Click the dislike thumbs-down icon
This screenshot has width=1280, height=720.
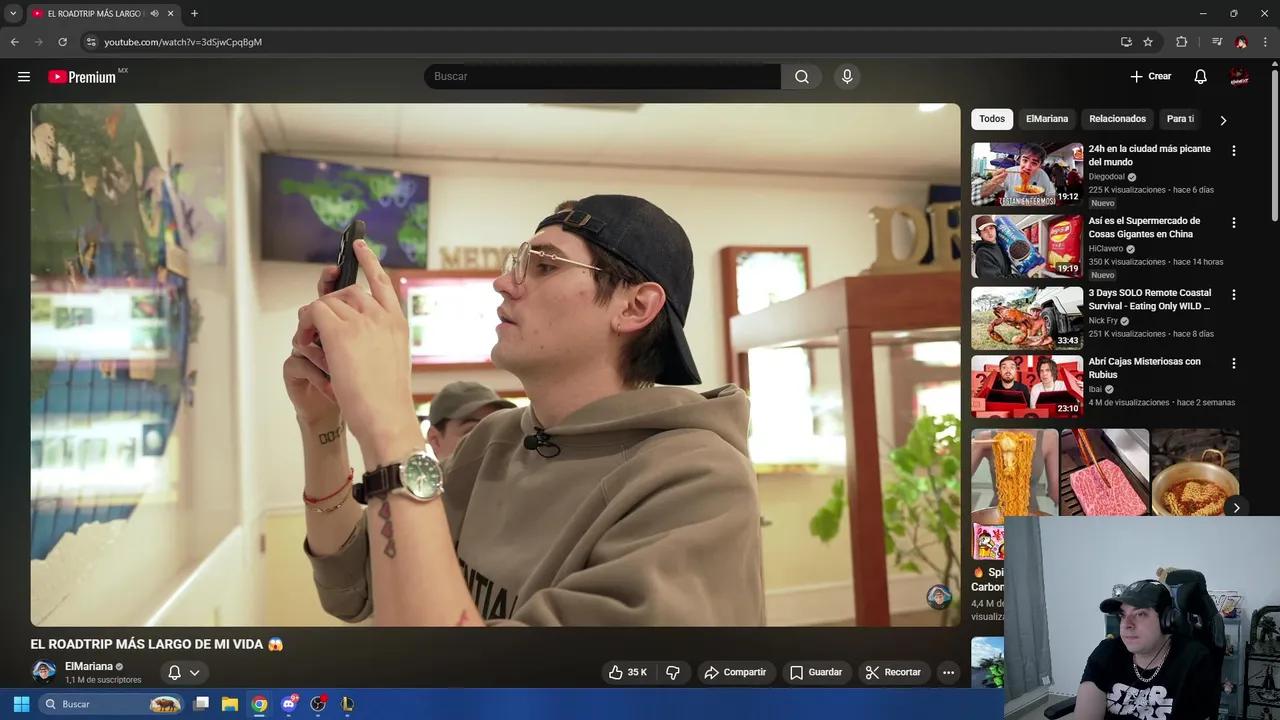[x=673, y=672]
